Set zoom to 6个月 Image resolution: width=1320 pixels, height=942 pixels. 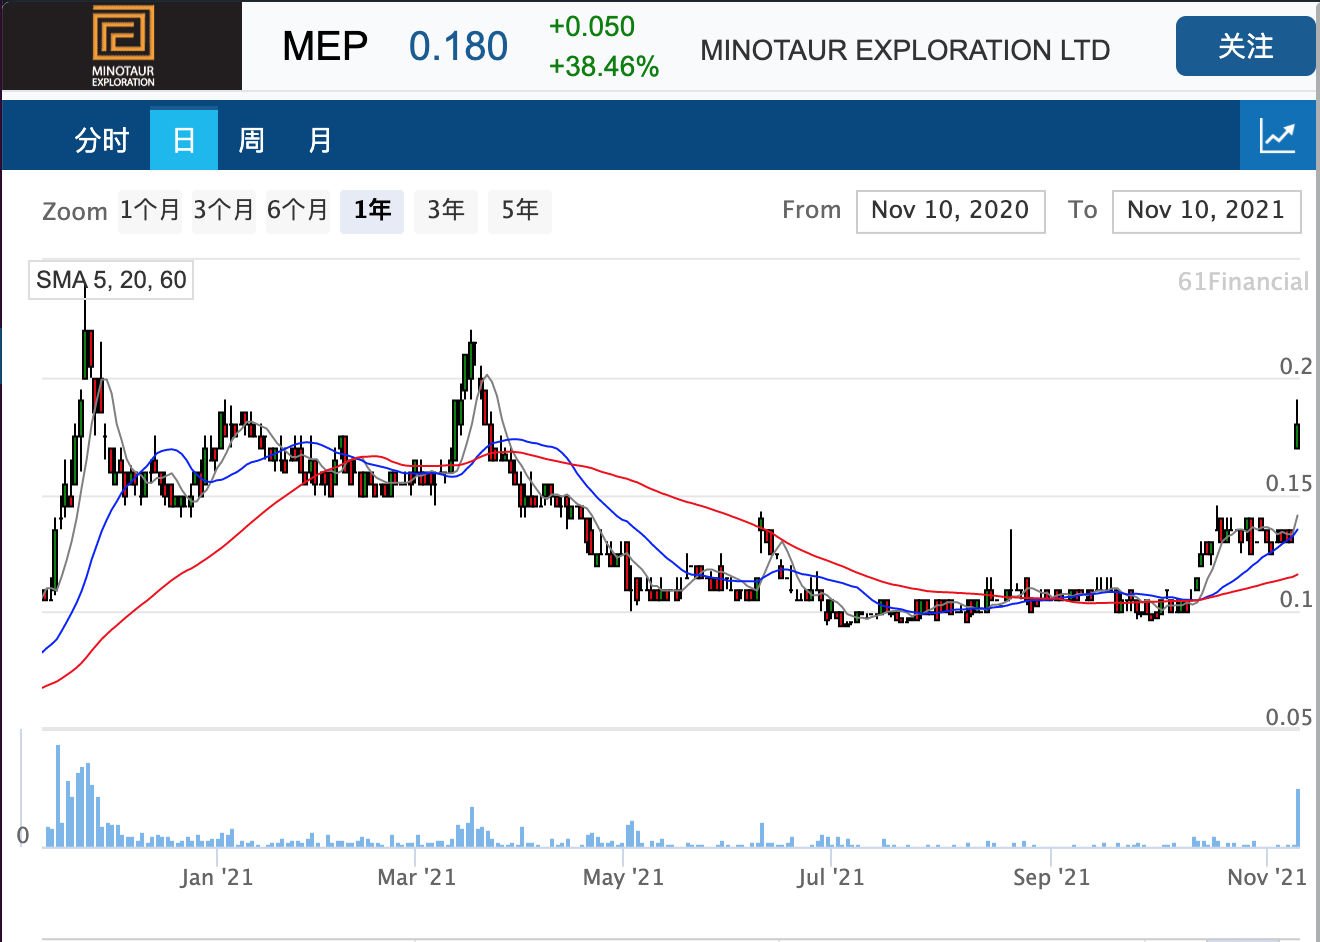pos(297,210)
